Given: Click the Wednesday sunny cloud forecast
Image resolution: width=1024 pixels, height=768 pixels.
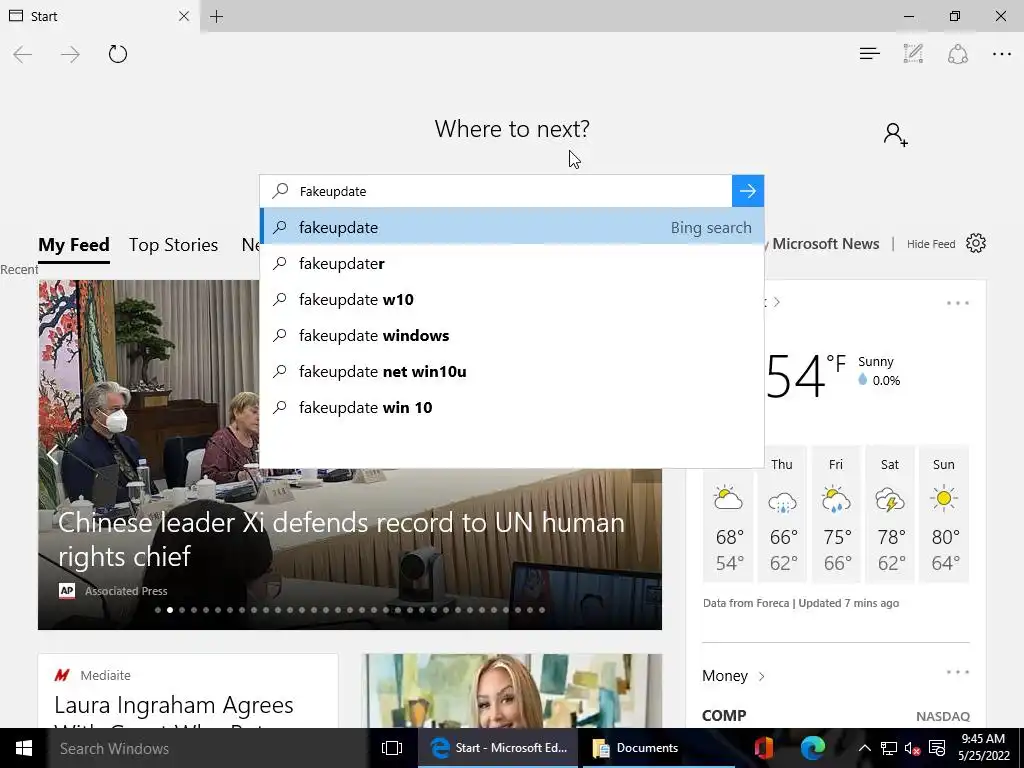Looking at the screenshot, I should pos(728,514).
